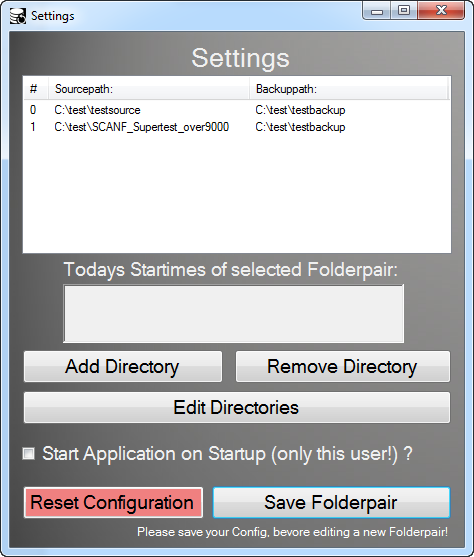Click the red Reset Configuration button
This screenshot has height=557, width=474.
point(113,502)
